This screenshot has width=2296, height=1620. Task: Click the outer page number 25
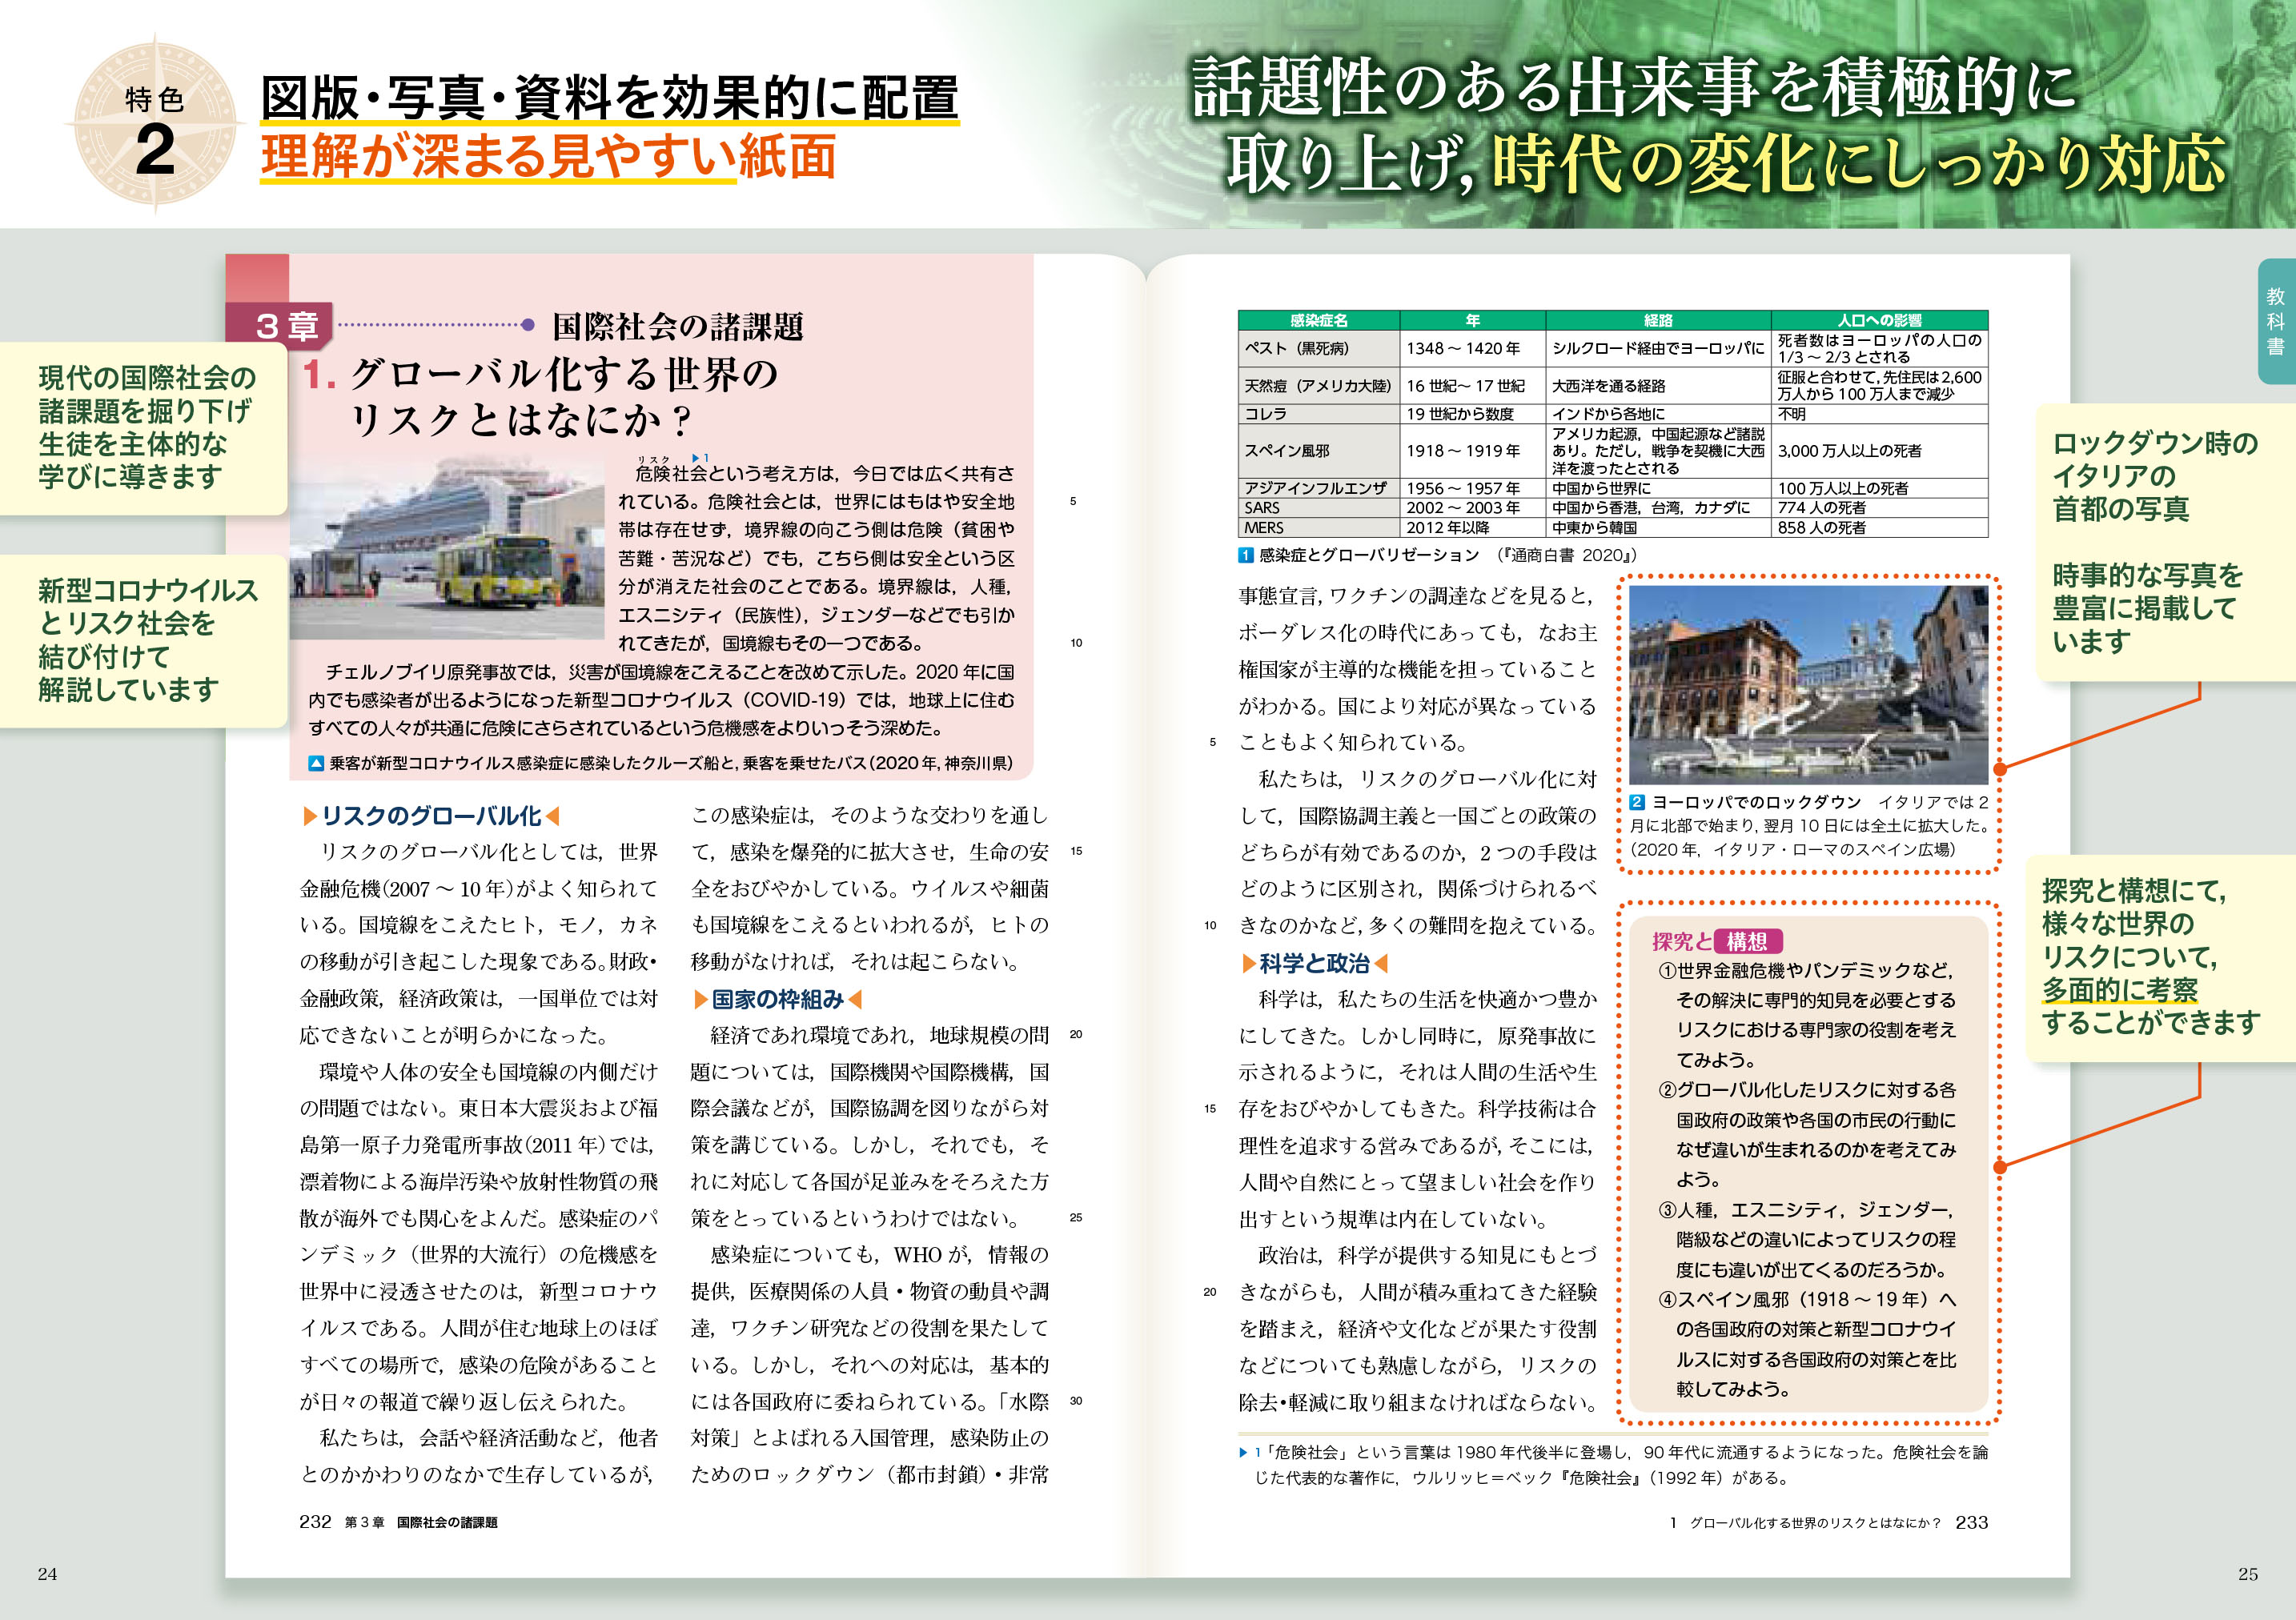(2248, 1574)
